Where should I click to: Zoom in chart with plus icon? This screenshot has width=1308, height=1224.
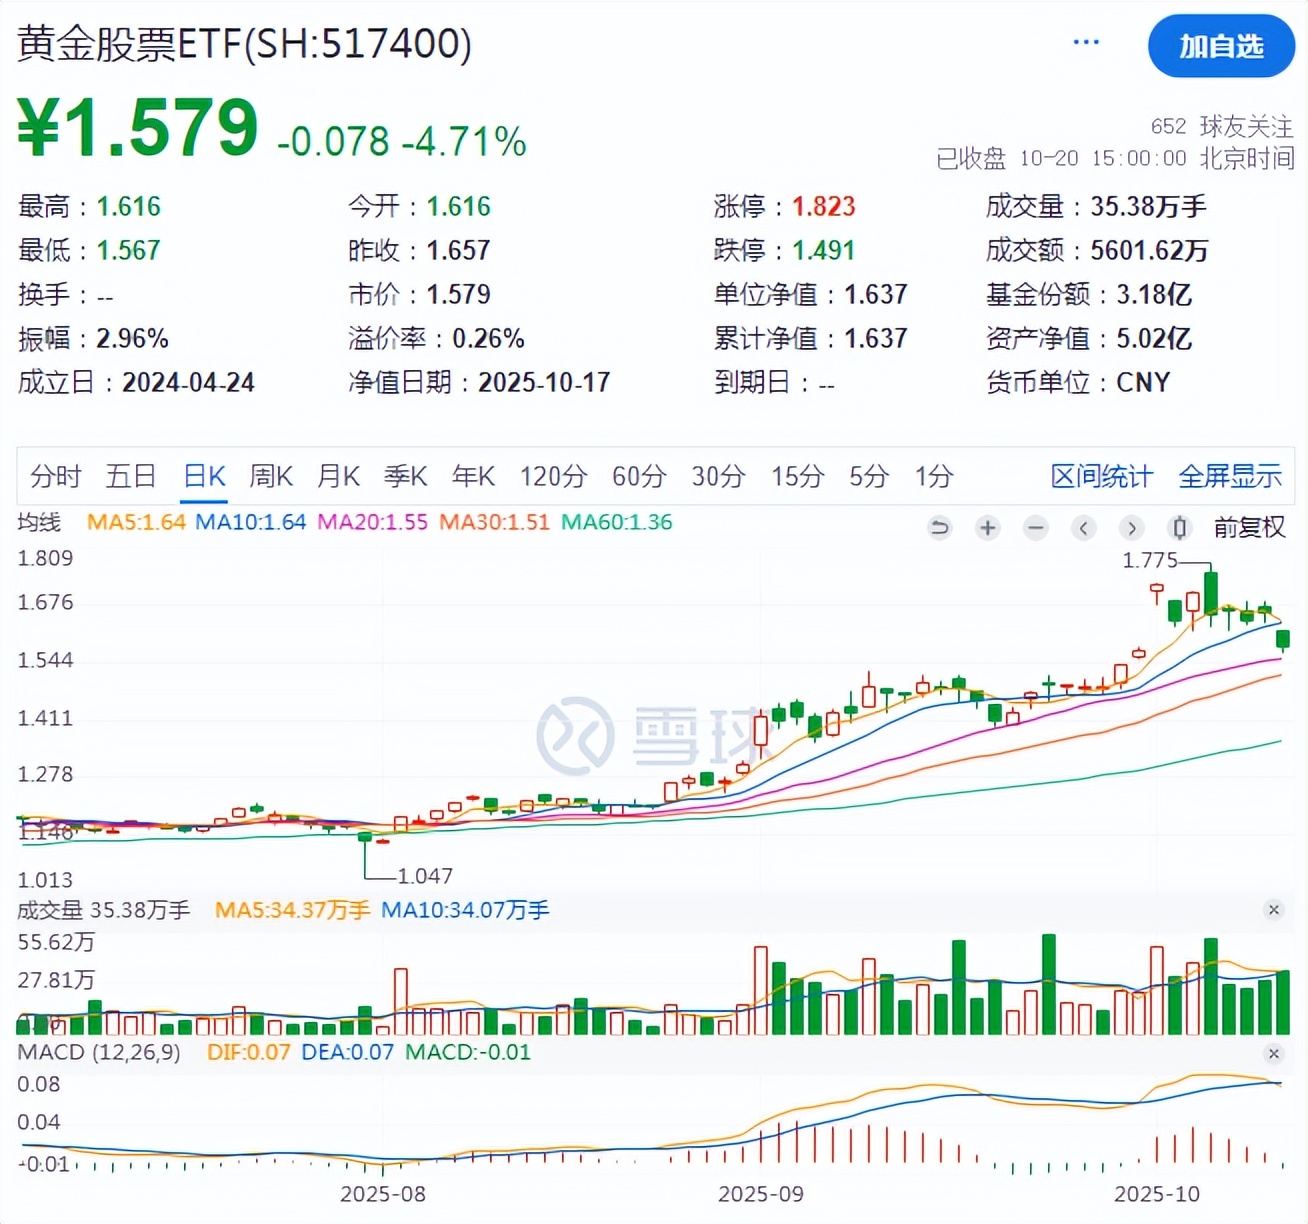pos(988,527)
